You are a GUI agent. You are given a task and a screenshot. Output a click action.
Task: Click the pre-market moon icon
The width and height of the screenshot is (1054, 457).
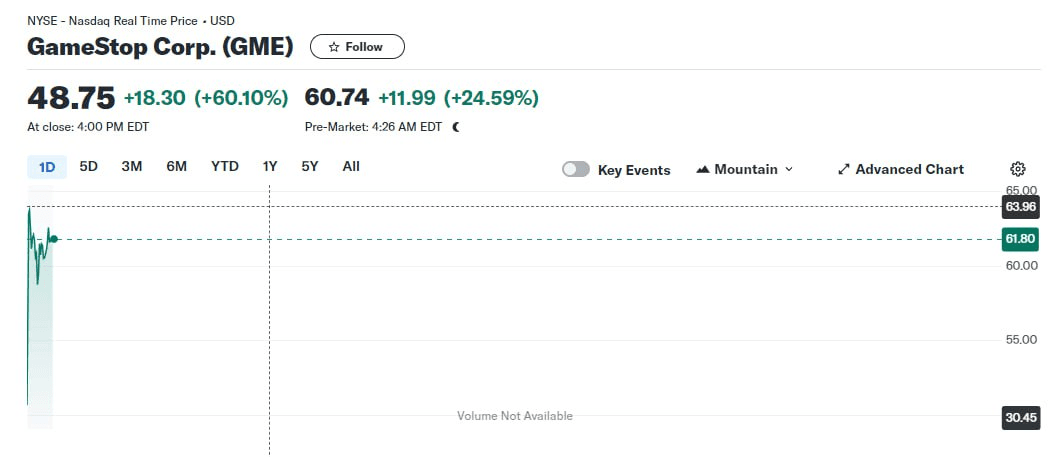[456, 127]
